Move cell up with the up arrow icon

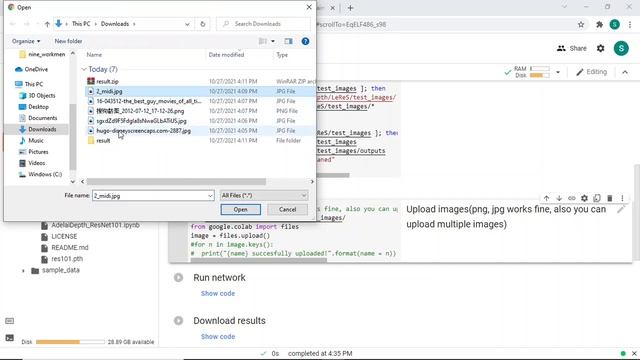coord(546,198)
